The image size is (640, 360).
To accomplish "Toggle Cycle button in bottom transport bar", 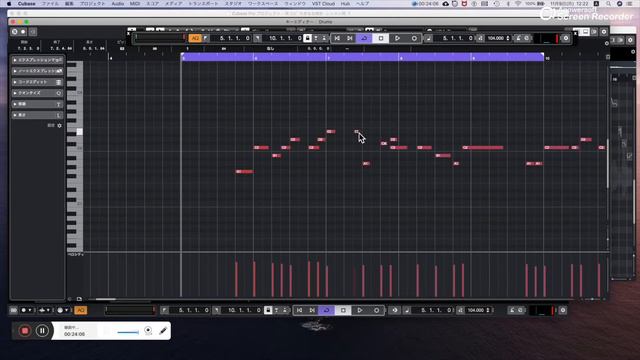I will click(326, 310).
